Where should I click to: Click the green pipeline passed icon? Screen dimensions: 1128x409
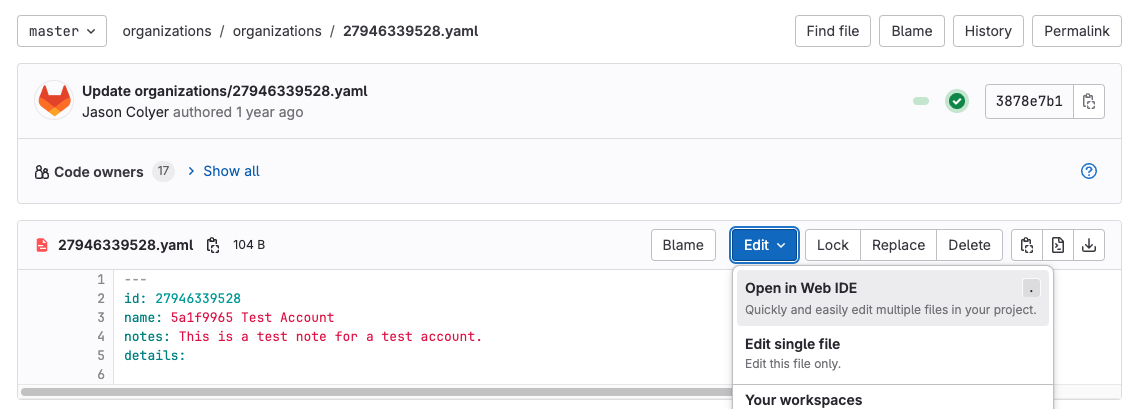(956, 101)
